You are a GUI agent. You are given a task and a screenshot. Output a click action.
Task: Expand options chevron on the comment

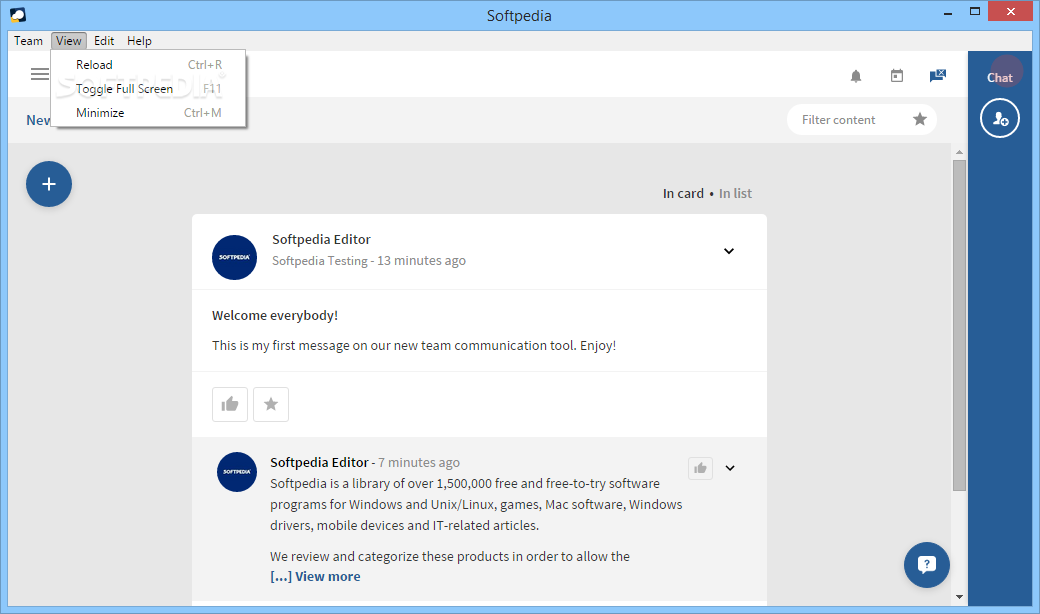pyautogui.click(x=730, y=468)
